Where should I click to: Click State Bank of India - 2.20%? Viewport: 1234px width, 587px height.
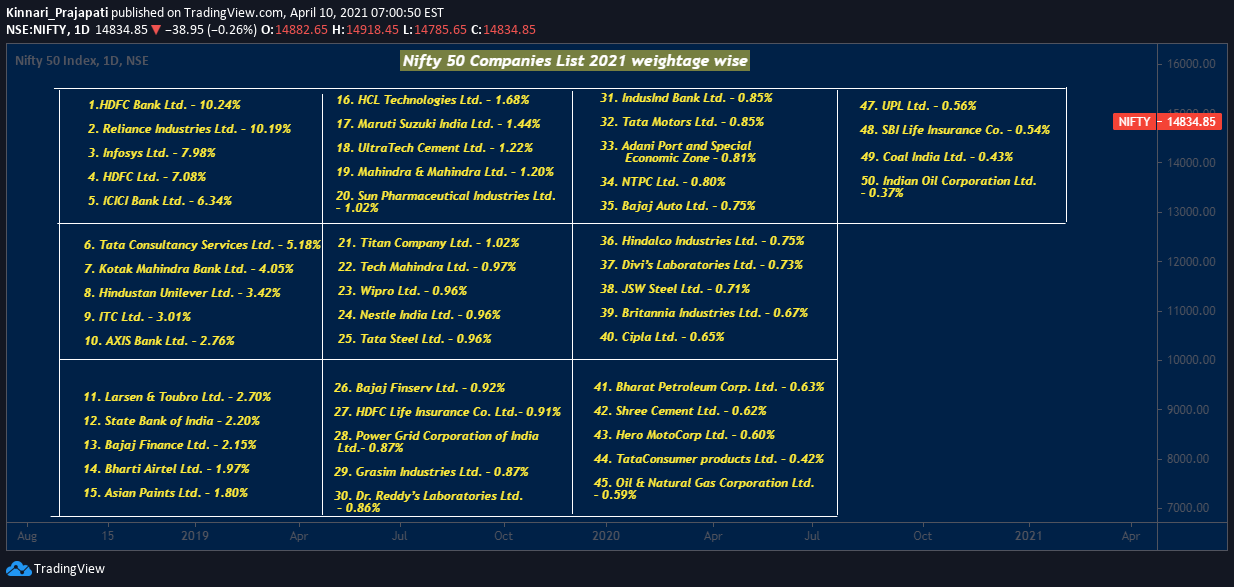click(x=171, y=421)
